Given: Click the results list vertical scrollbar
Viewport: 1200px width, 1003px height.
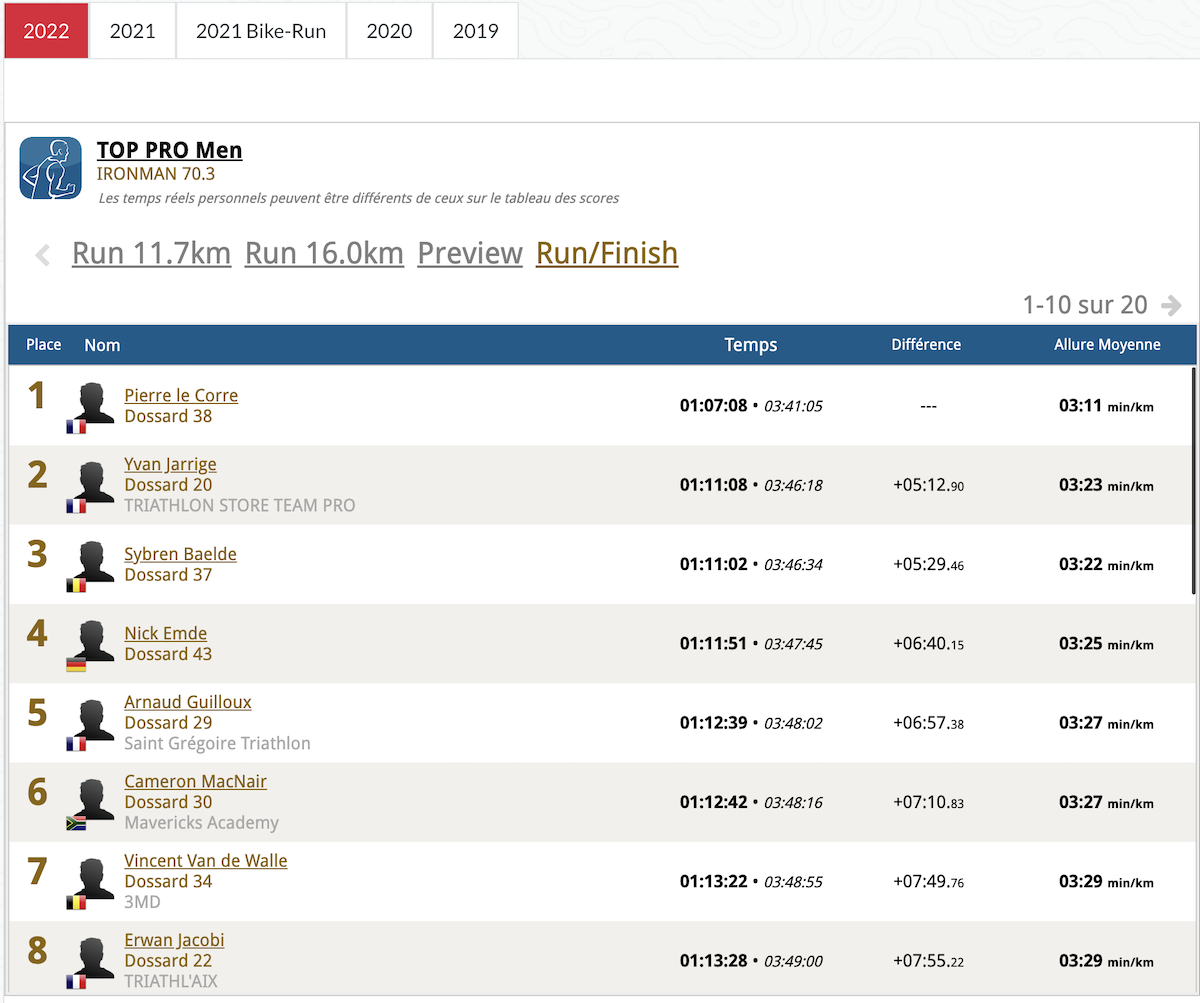Looking at the screenshot, I should (x=1193, y=480).
